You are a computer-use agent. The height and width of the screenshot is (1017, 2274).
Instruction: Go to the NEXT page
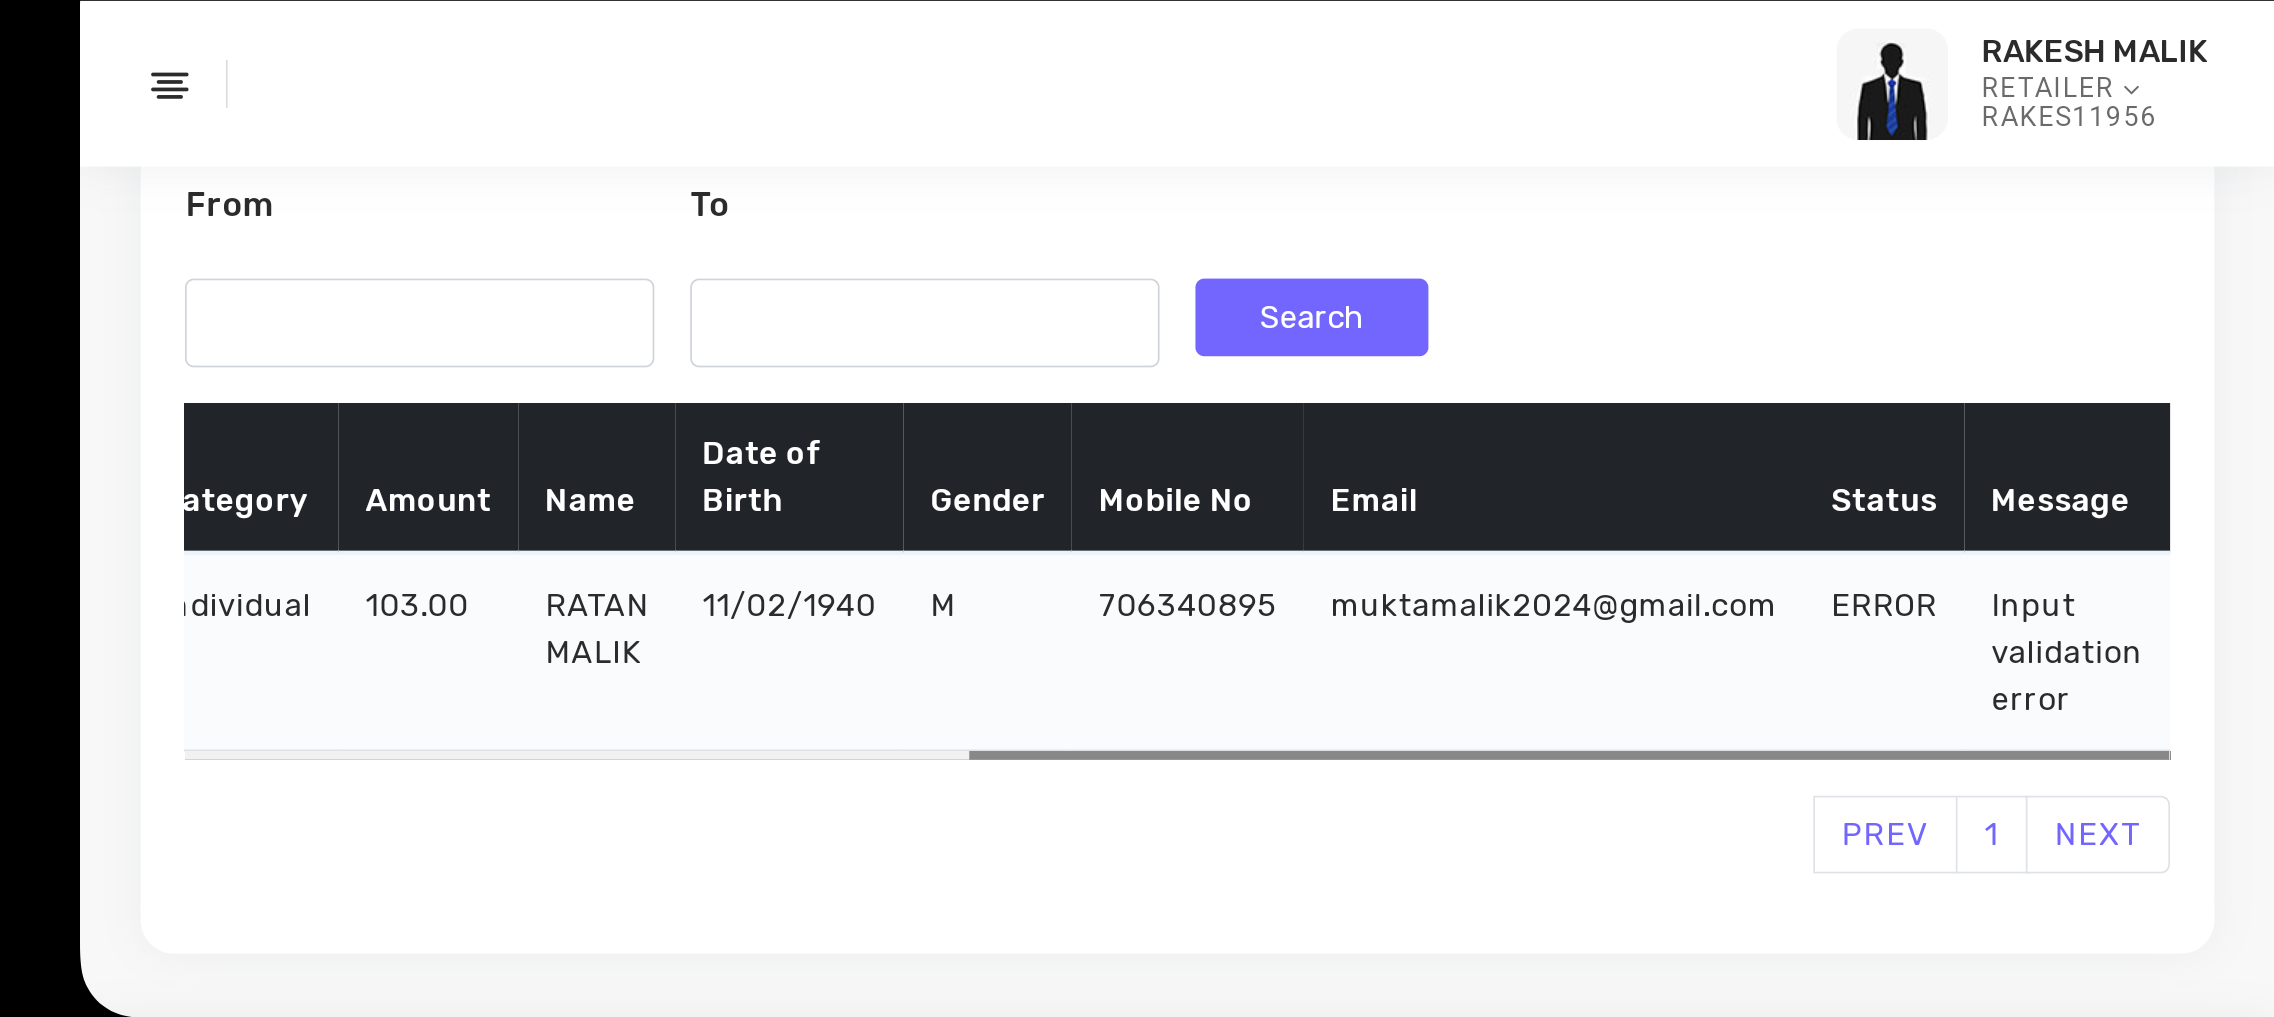click(x=2097, y=834)
